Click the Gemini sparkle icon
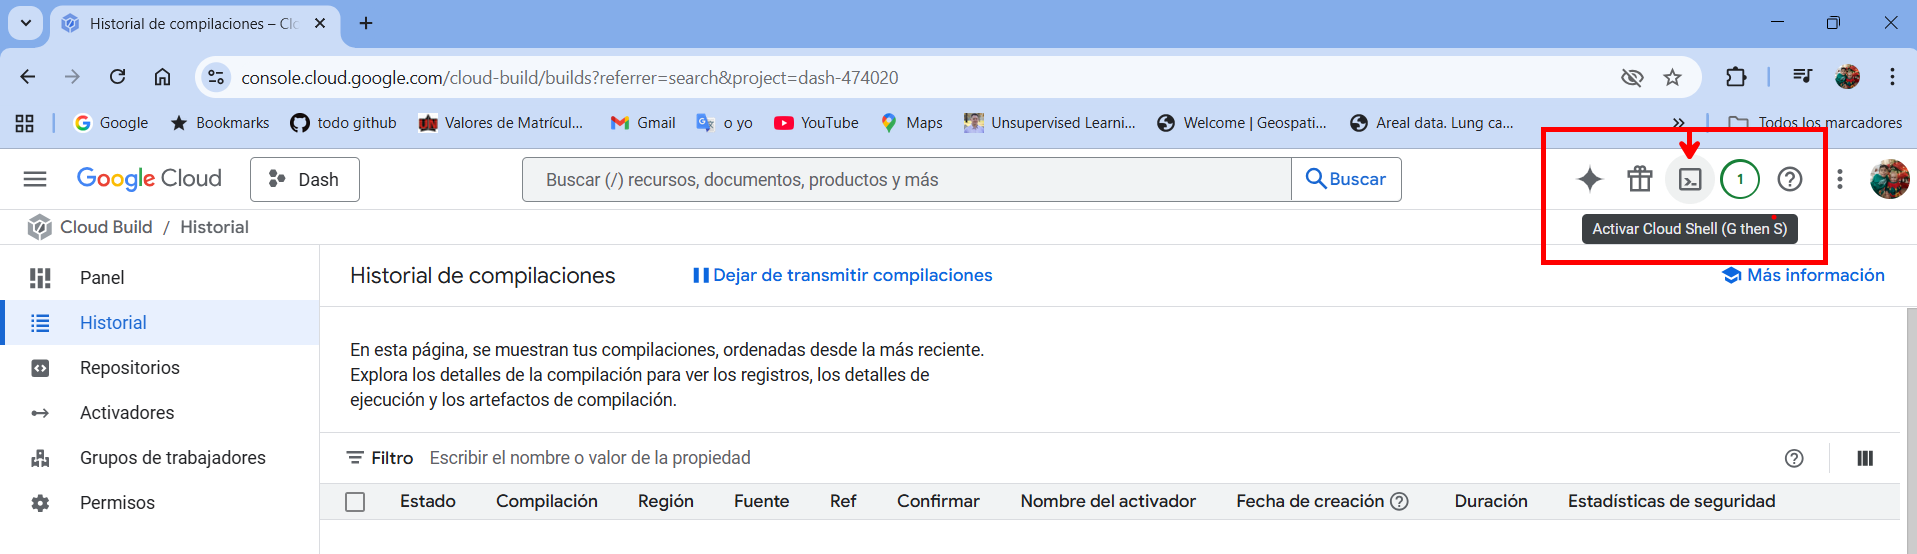Screen dimensions: 1917x554 (1589, 179)
